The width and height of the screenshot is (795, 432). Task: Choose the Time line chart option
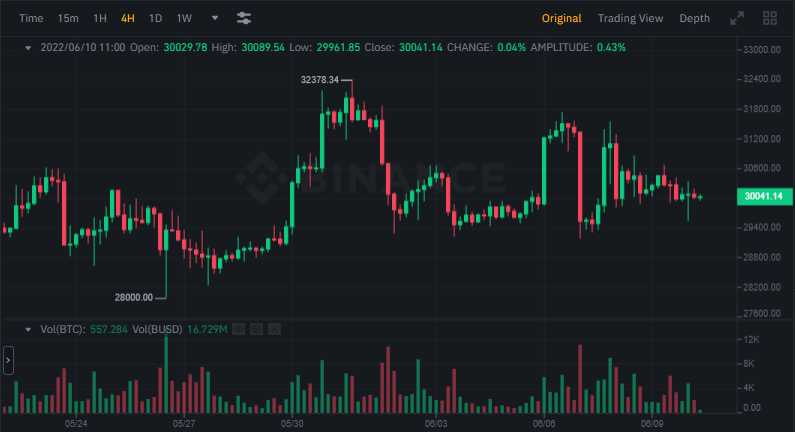31,18
